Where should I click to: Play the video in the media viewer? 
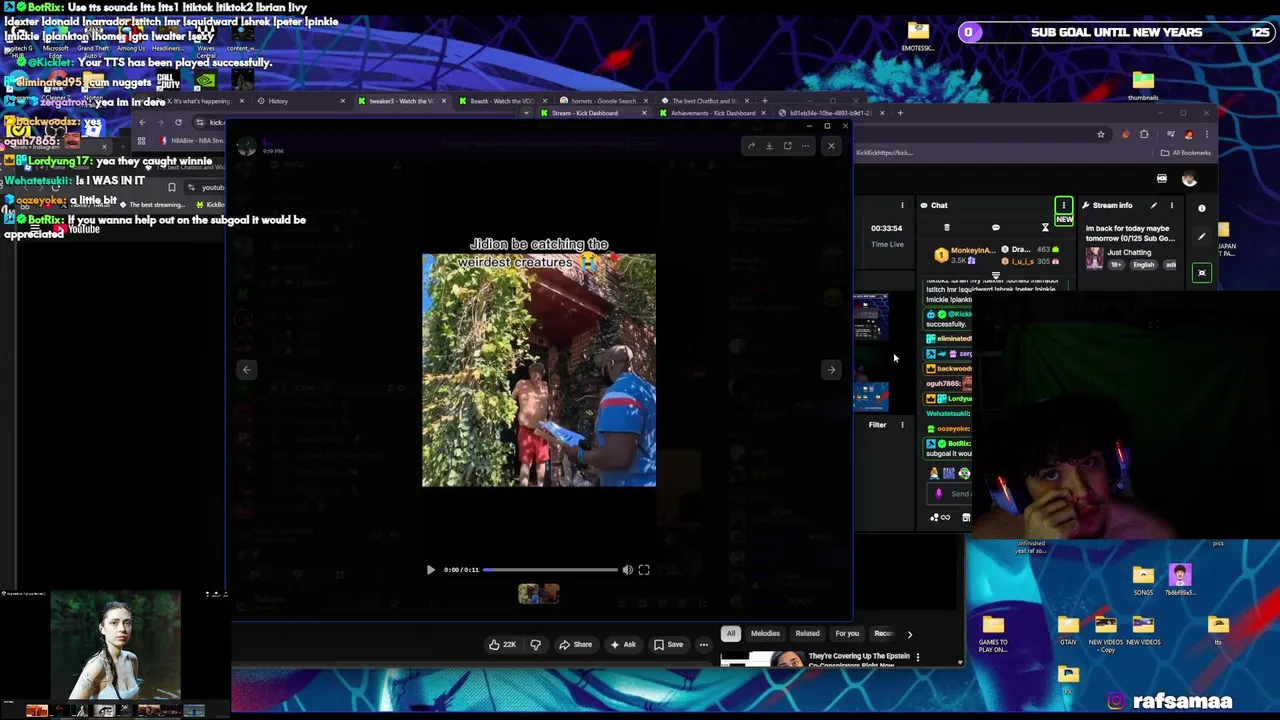pos(431,570)
